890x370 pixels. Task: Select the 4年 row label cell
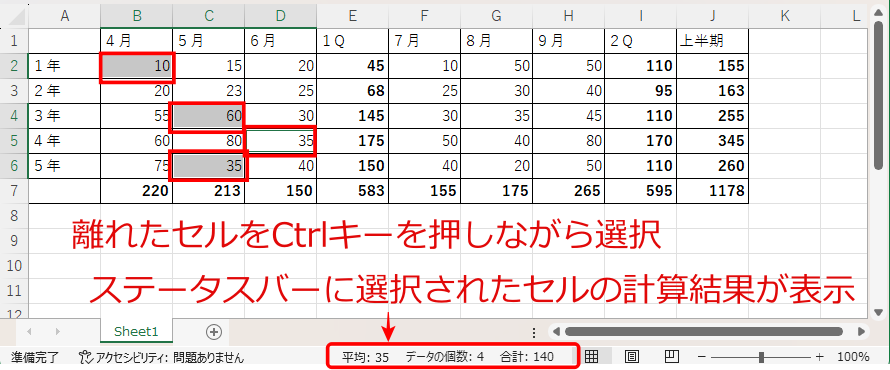64,141
